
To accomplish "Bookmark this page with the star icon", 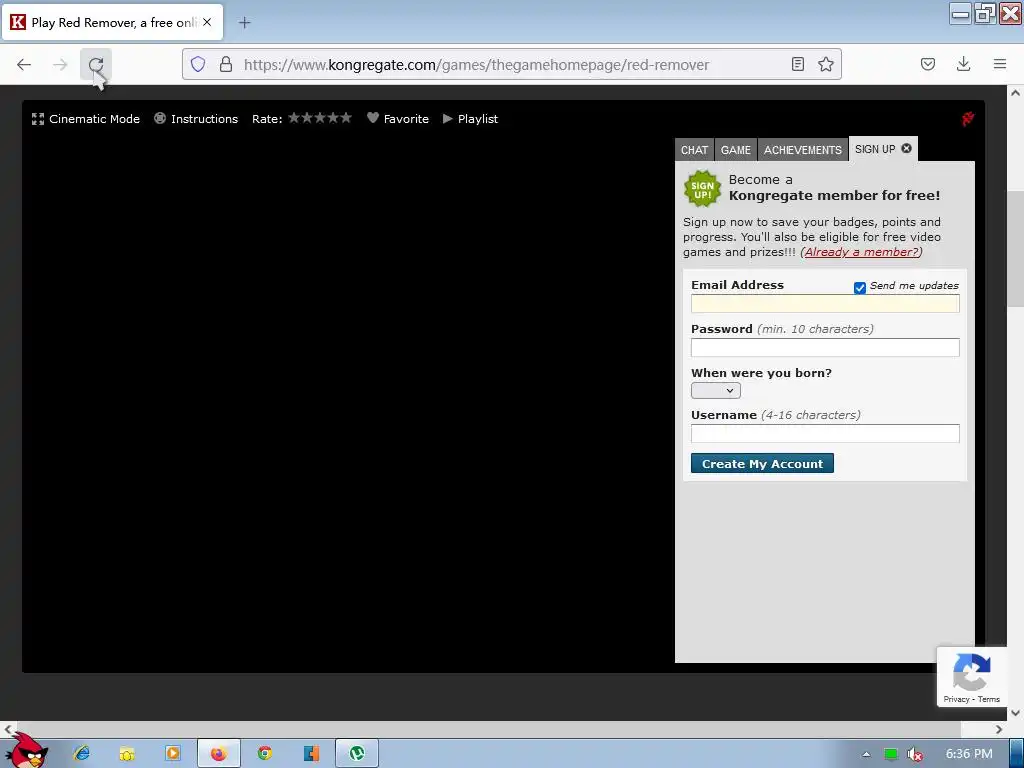I will click(x=825, y=64).
